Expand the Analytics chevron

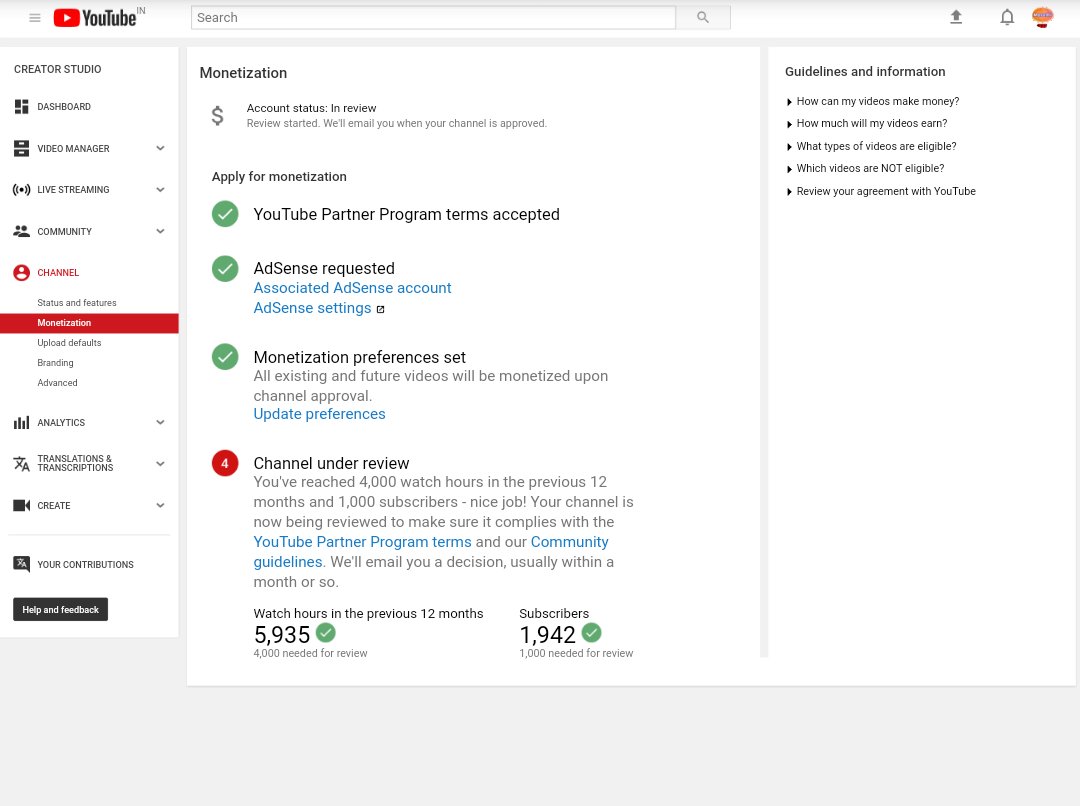coord(160,422)
